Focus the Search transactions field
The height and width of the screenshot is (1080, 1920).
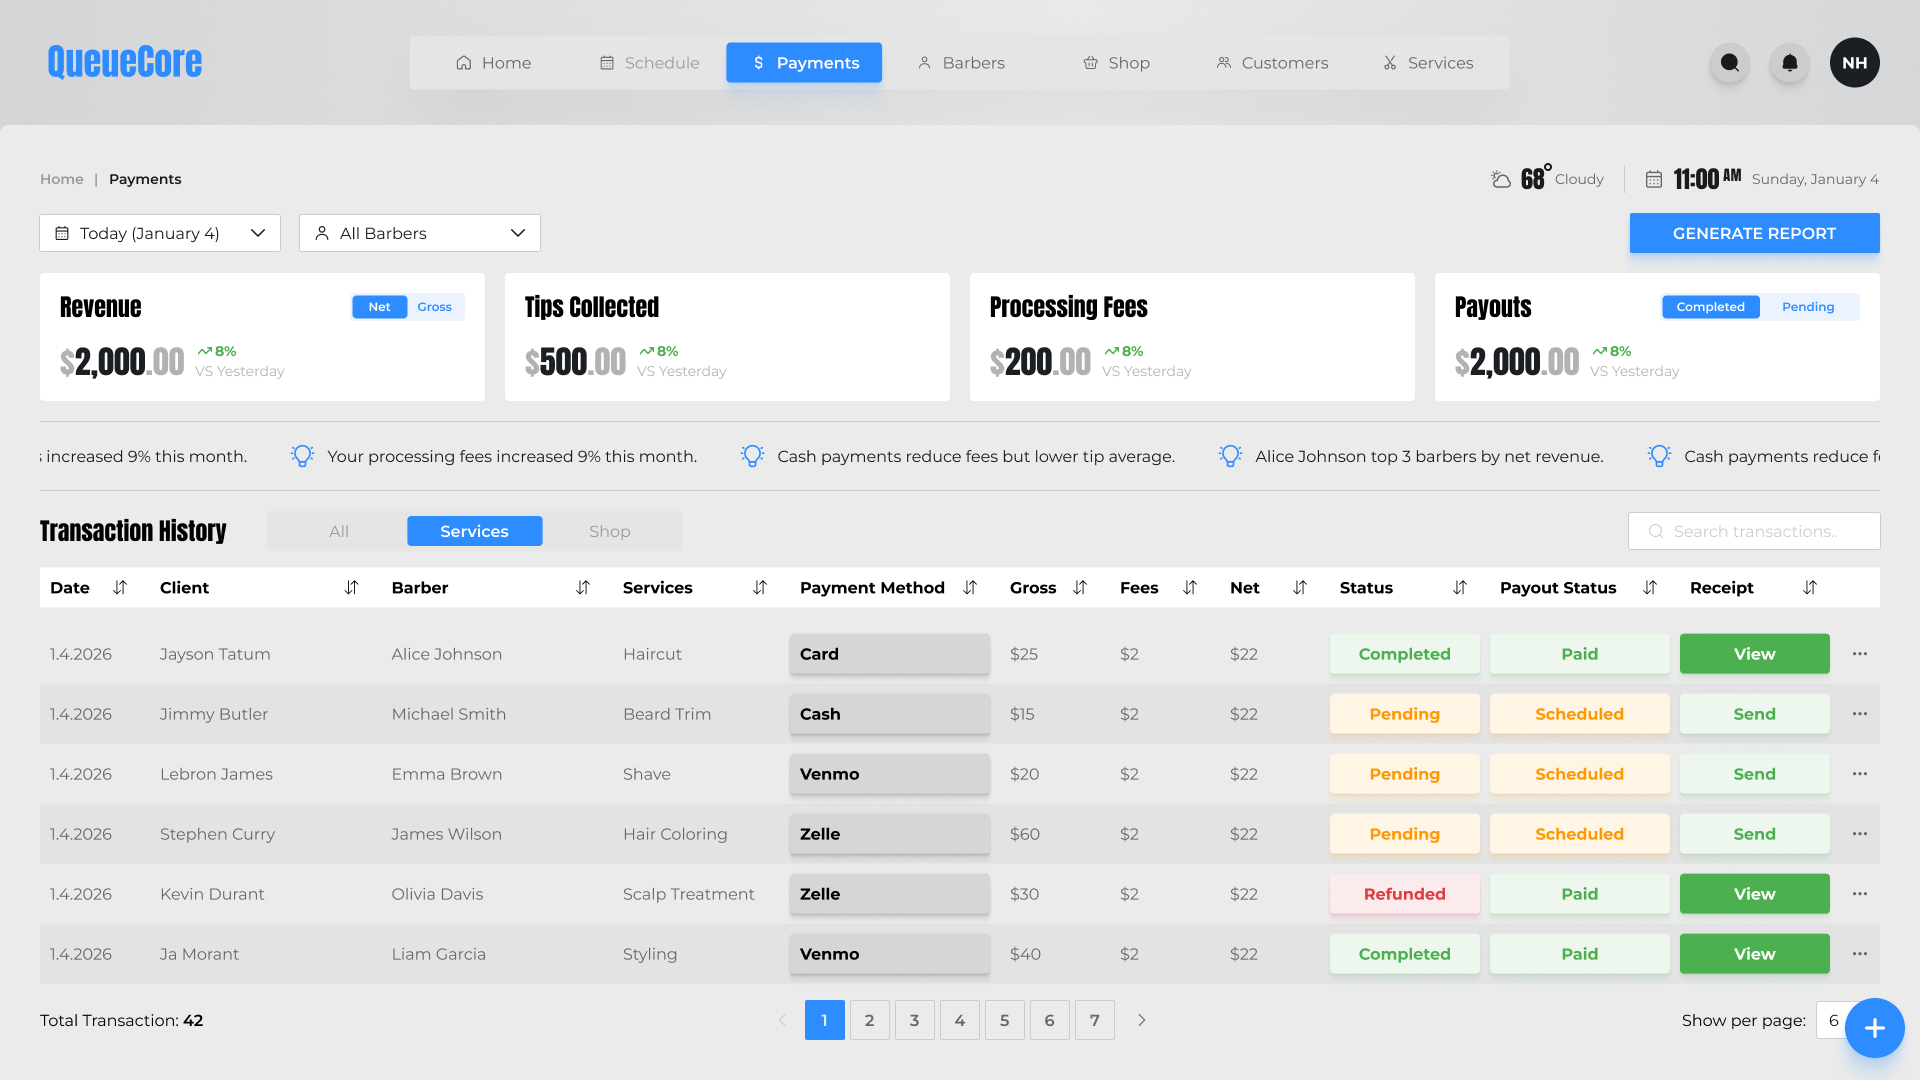point(1755,531)
